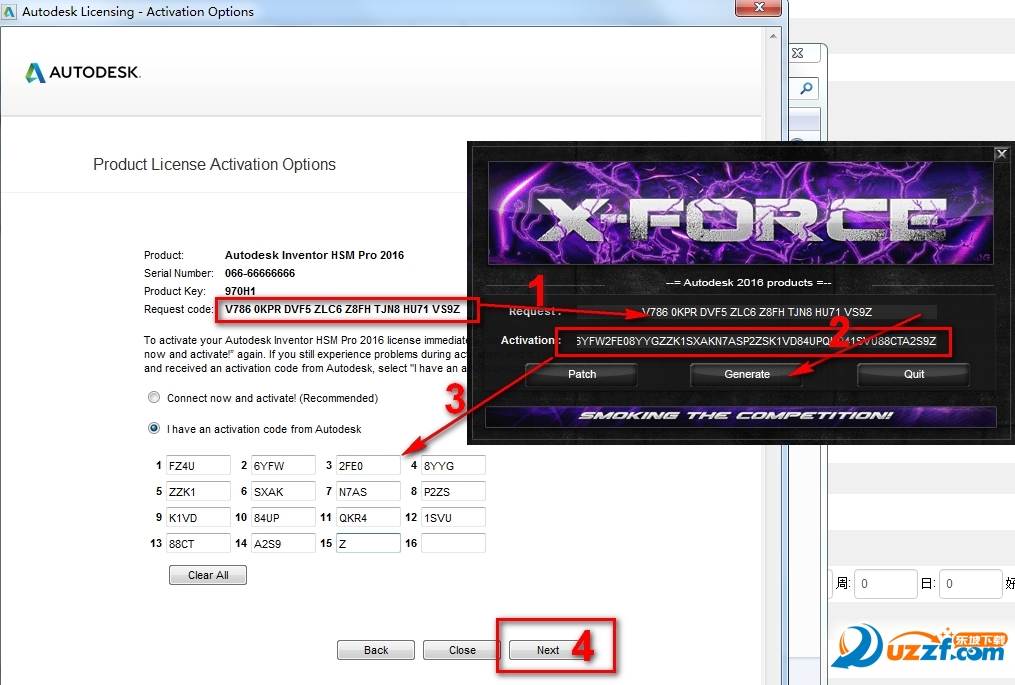Click activation code field 13 containing 88CT

coord(198,543)
